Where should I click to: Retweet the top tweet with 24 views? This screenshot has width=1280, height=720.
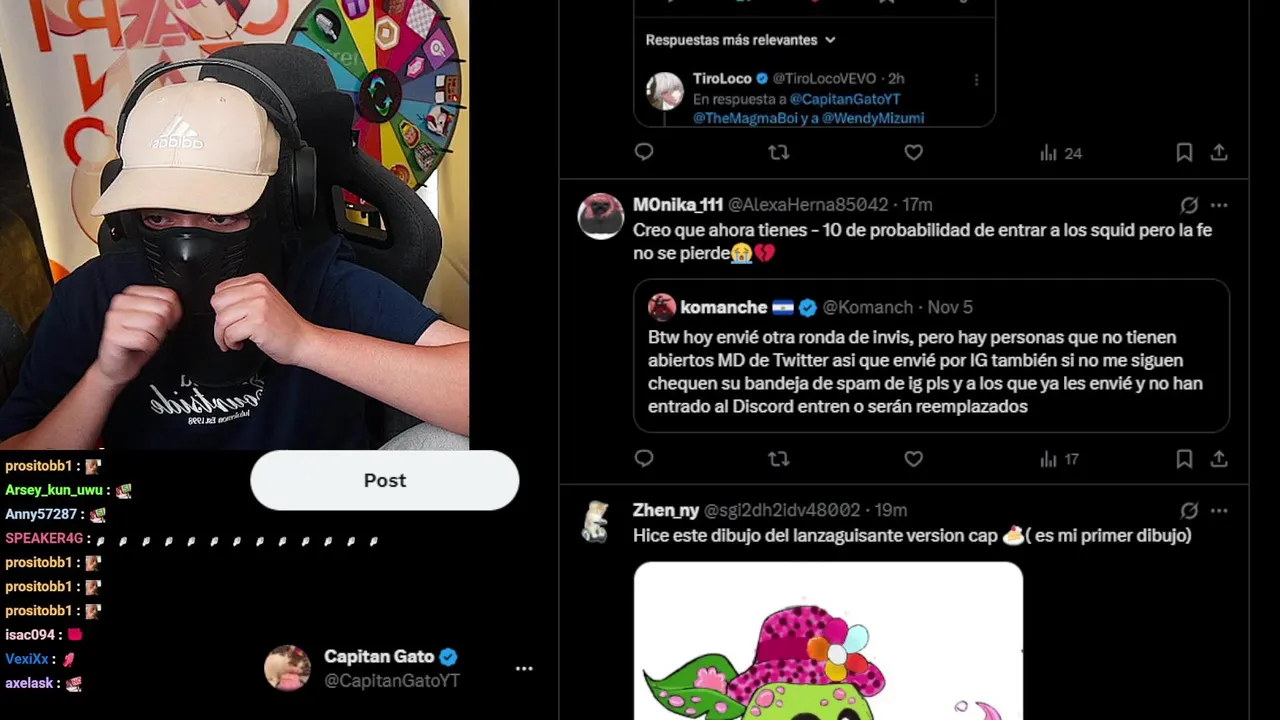778,152
